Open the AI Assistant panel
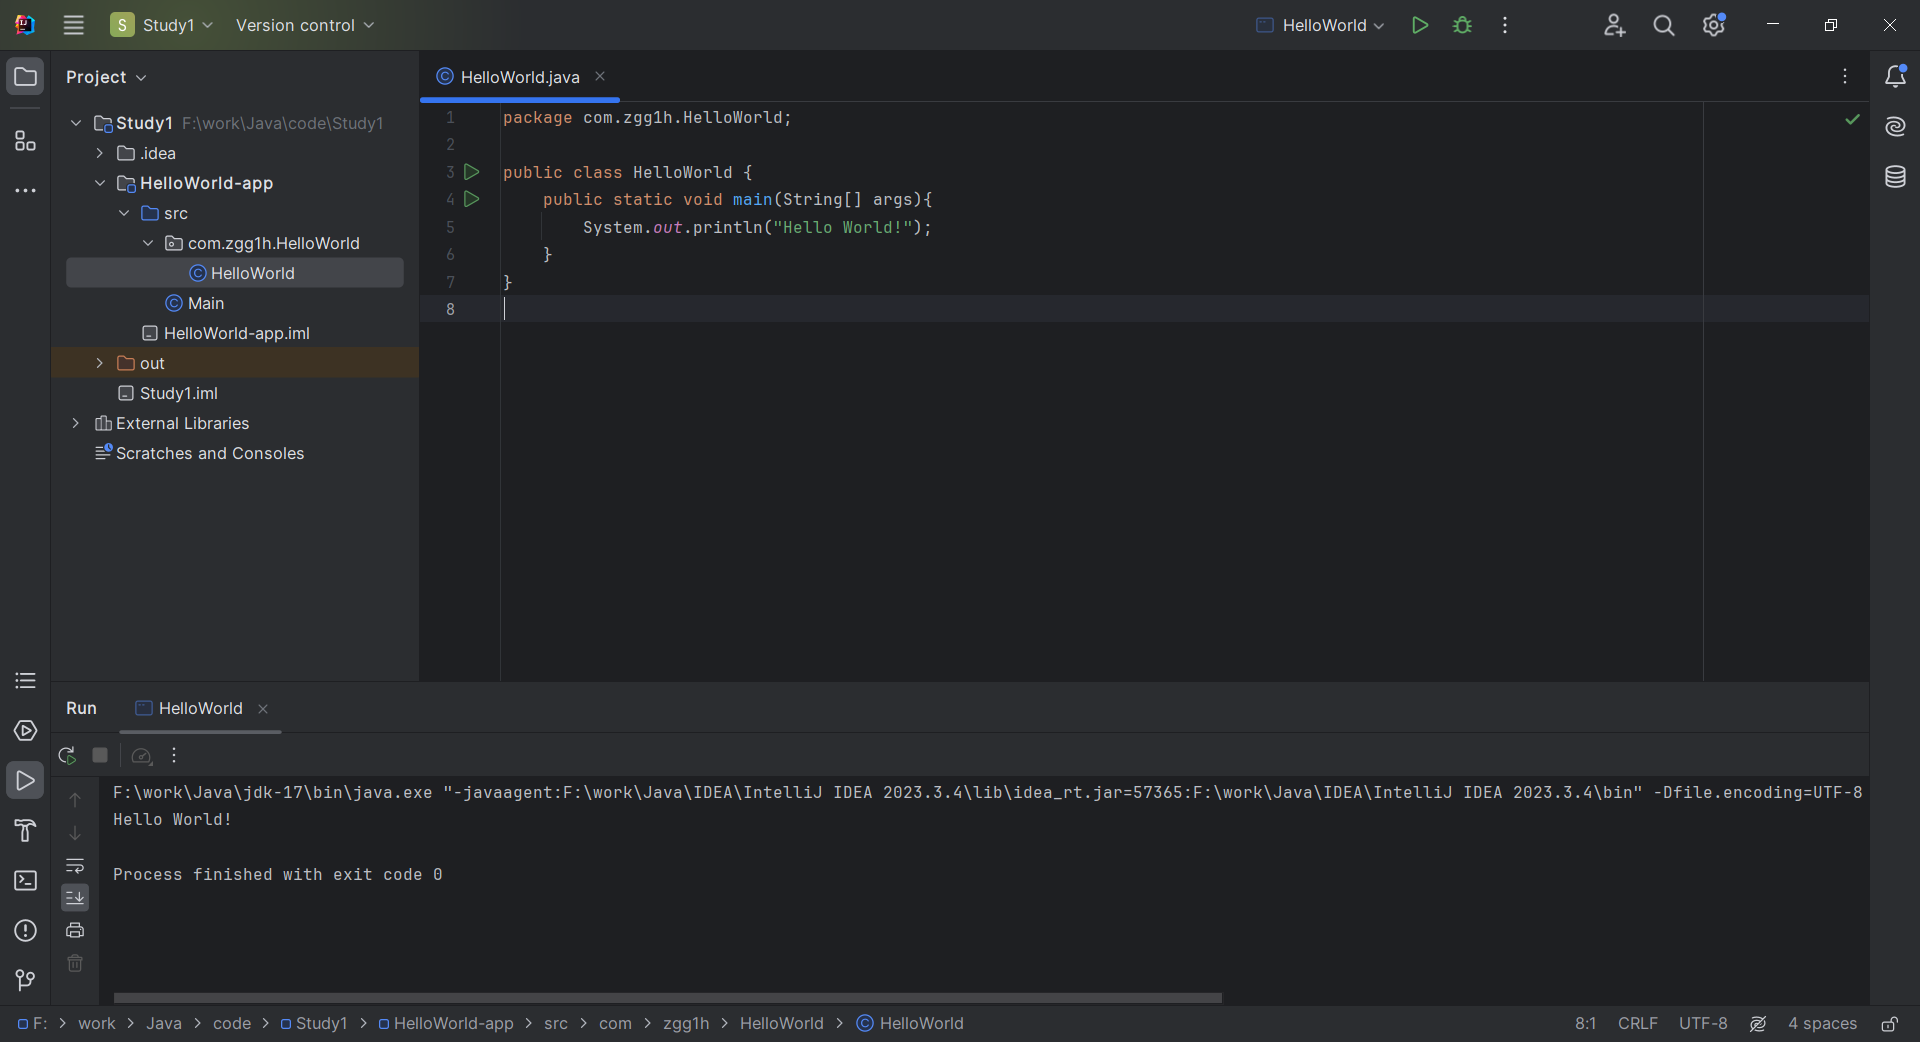 tap(1895, 126)
